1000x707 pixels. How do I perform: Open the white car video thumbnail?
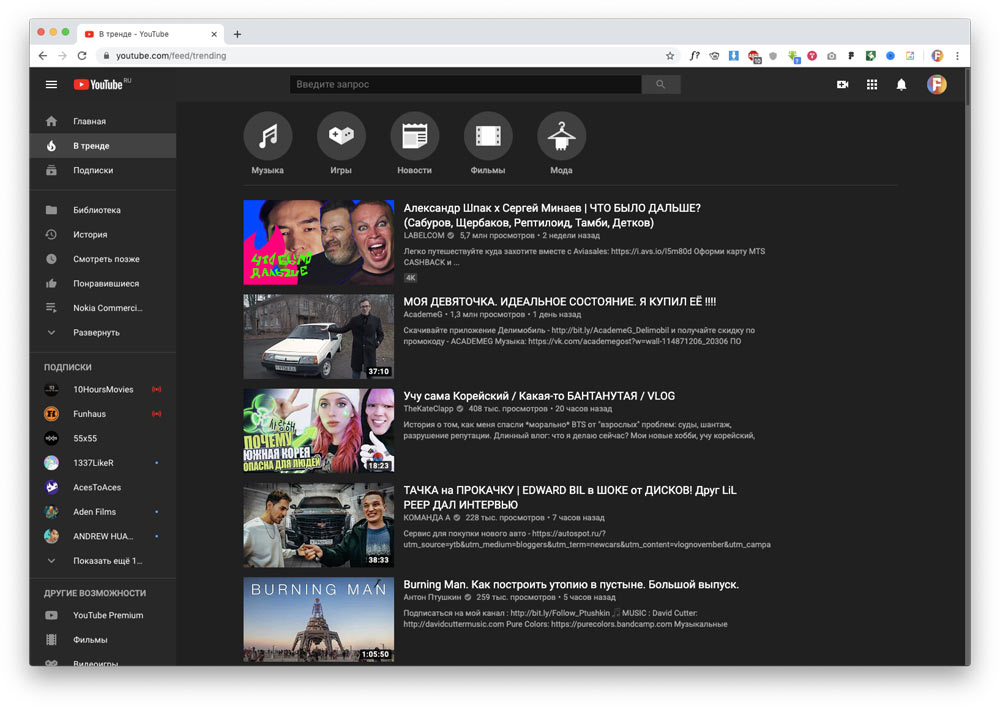point(318,336)
